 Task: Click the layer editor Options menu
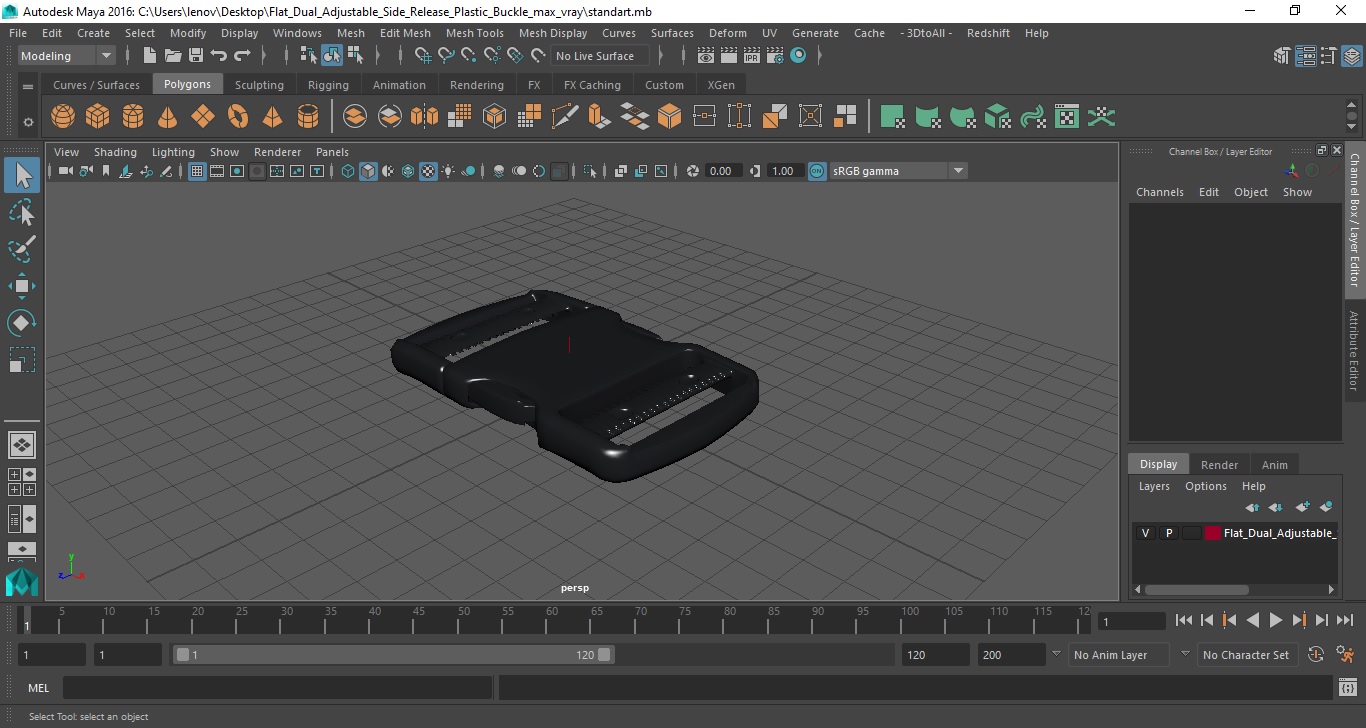[x=1206, y=486]
